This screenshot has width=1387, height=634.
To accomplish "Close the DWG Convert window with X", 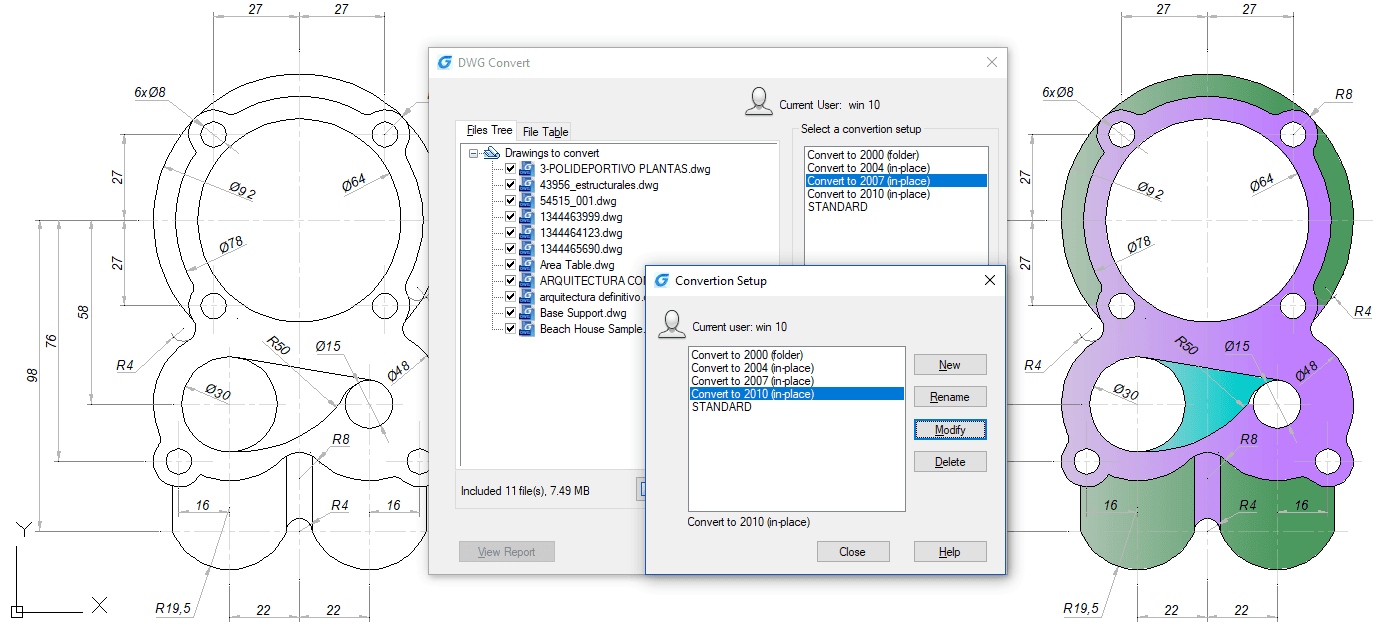I will click(x=992, y=62).
